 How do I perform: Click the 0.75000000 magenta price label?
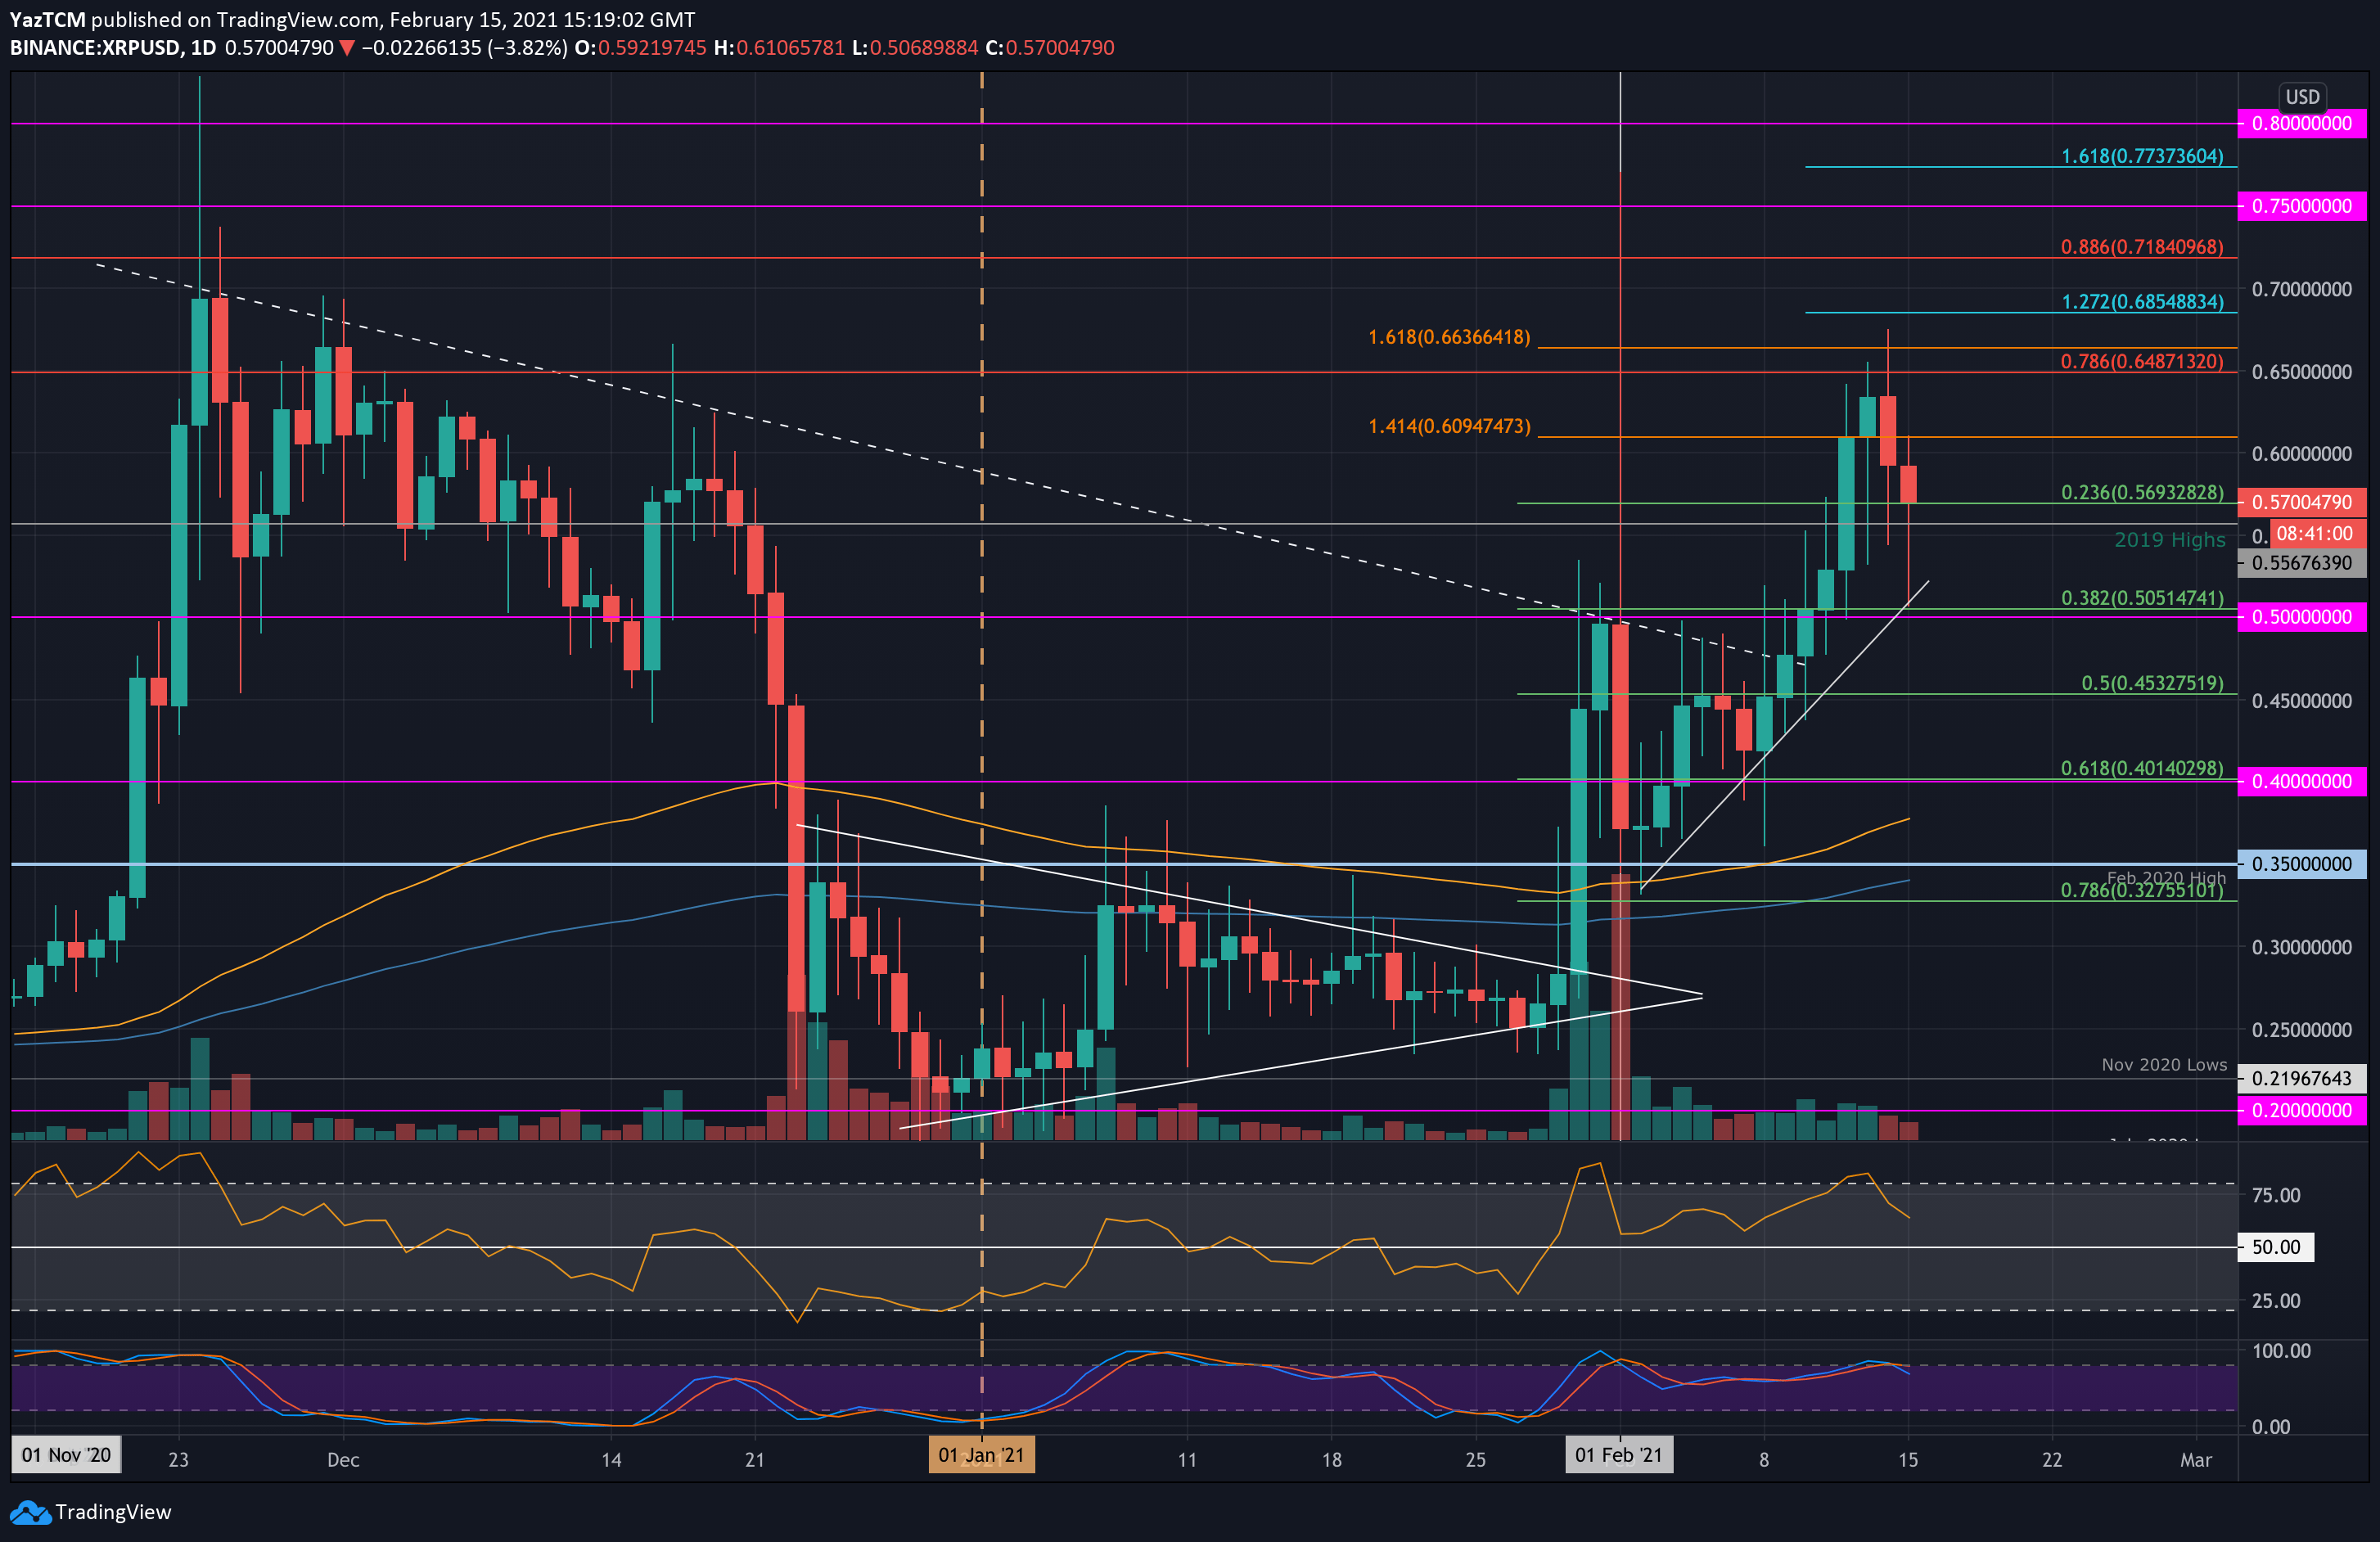point(2301,206)
